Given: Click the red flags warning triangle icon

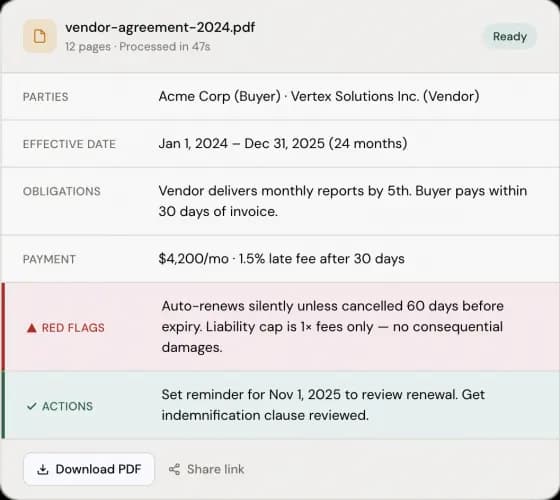Looking at the screenshot, I should click(32, 328).
